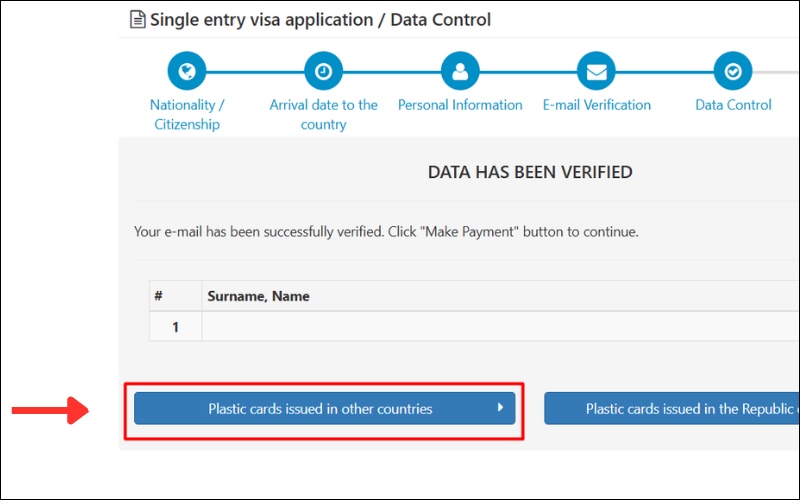Viewport: 800px width, 500px height.
Task: Open the 'Nationality / Citizenship' step label
Action: (x=187, y=114)
